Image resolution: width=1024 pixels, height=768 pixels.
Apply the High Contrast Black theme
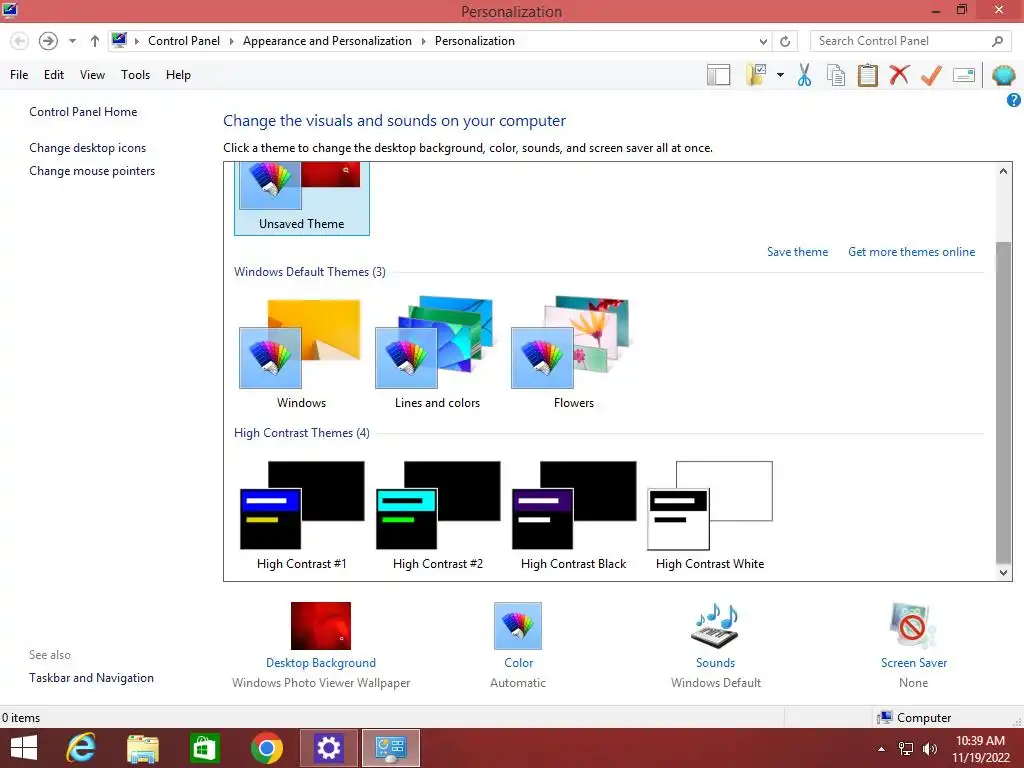[573, 515]
